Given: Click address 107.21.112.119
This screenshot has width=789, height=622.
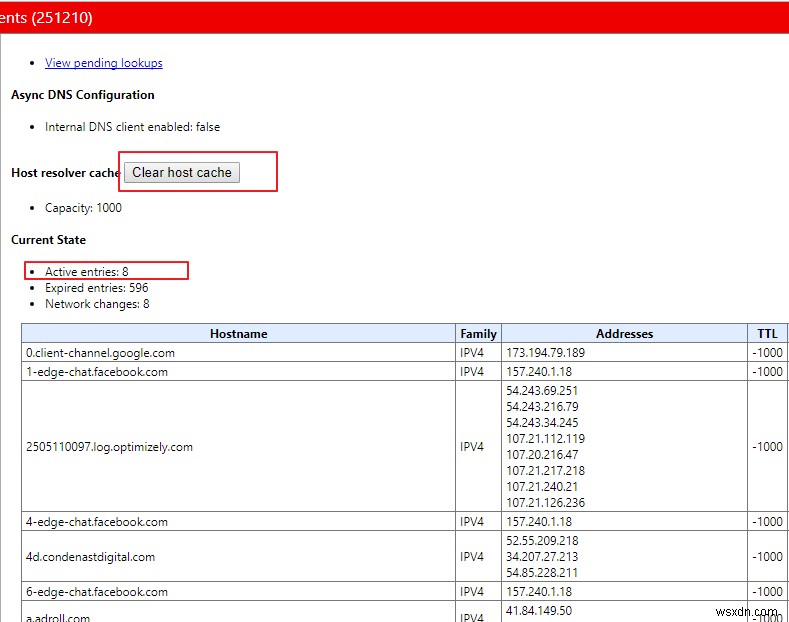Looking at the screenshot, I should pos(545,439).
